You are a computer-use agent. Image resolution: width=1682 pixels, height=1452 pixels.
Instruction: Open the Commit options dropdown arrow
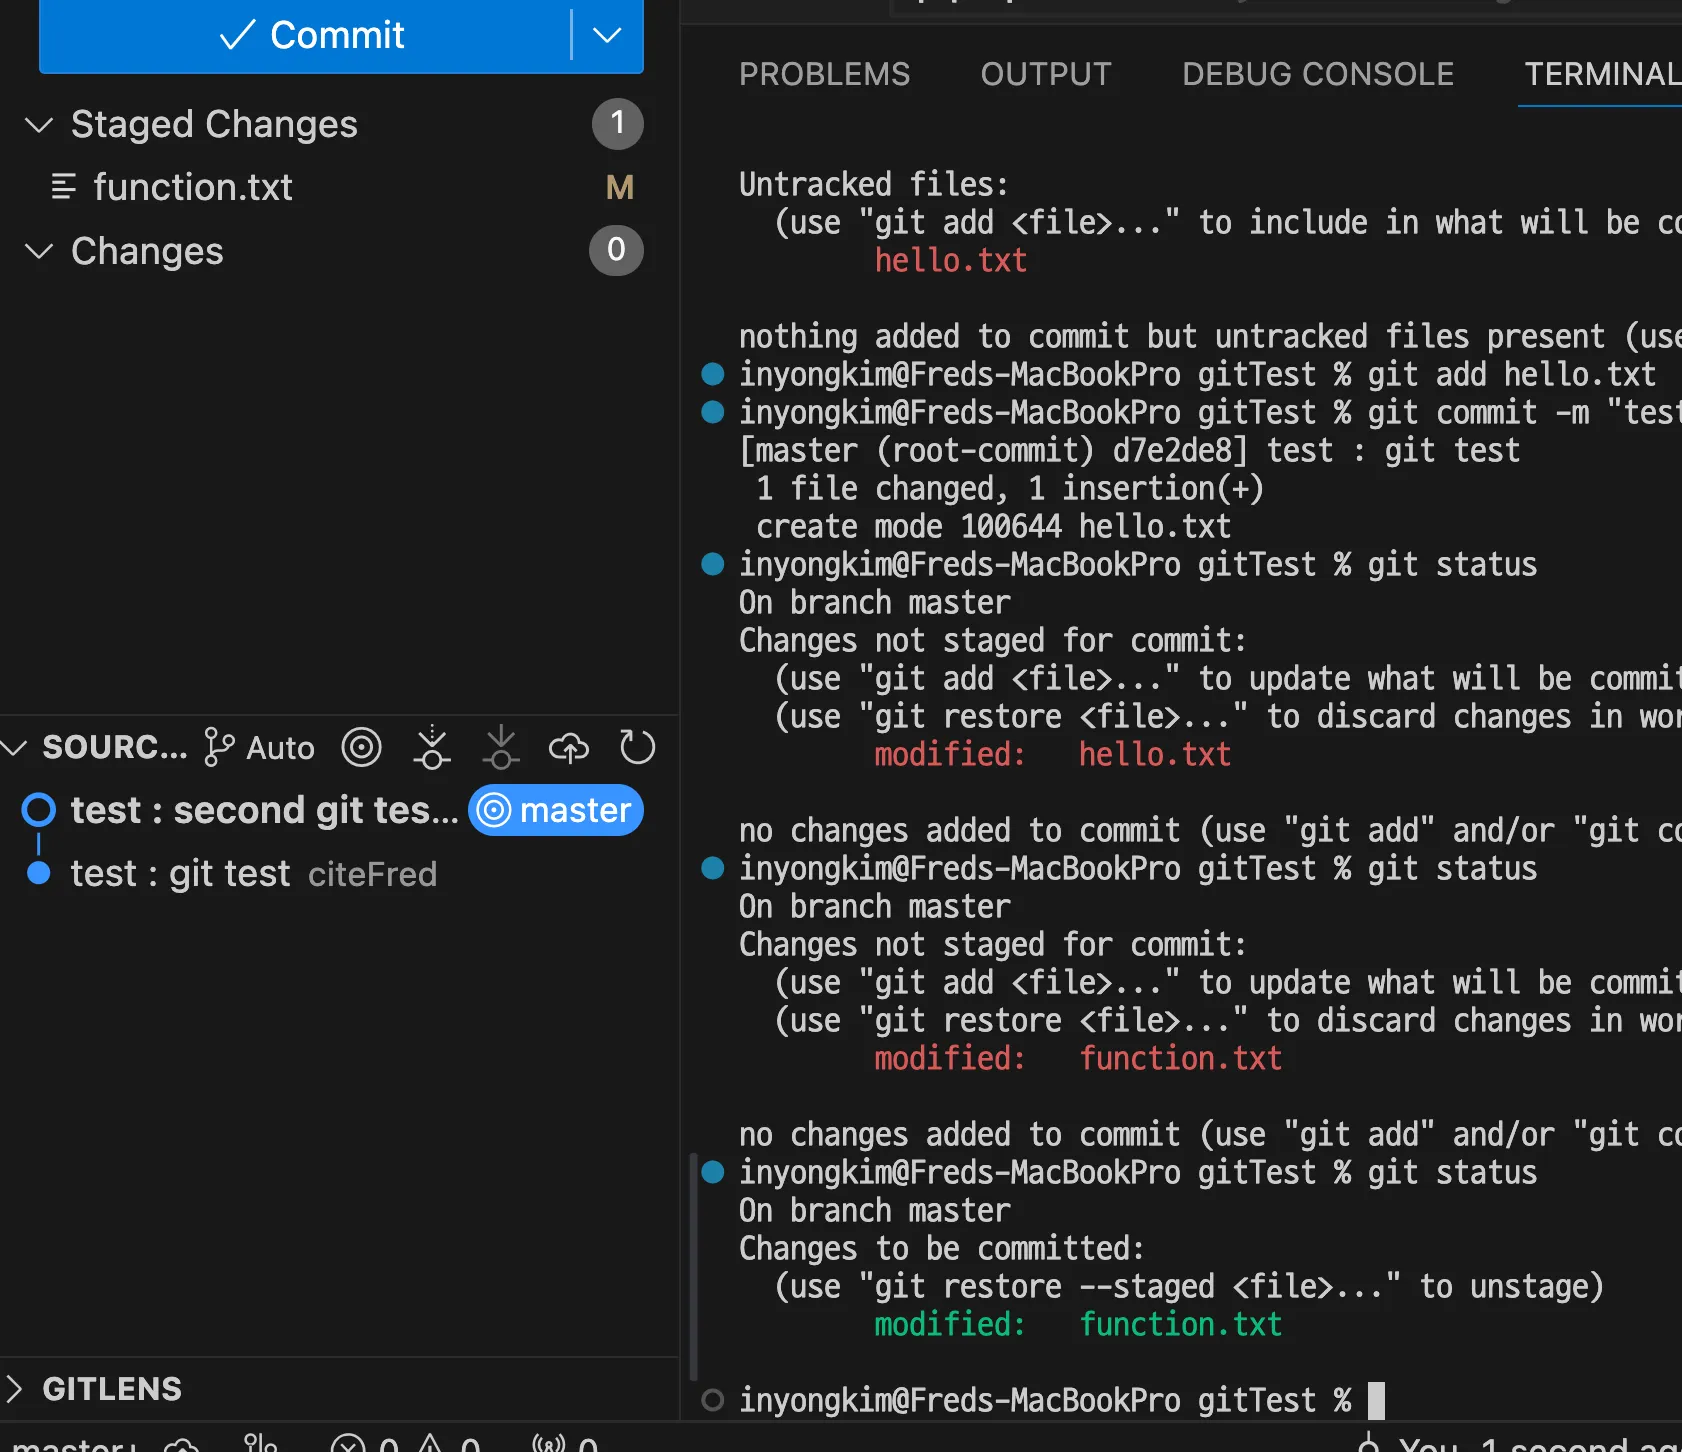coord(607,35)
